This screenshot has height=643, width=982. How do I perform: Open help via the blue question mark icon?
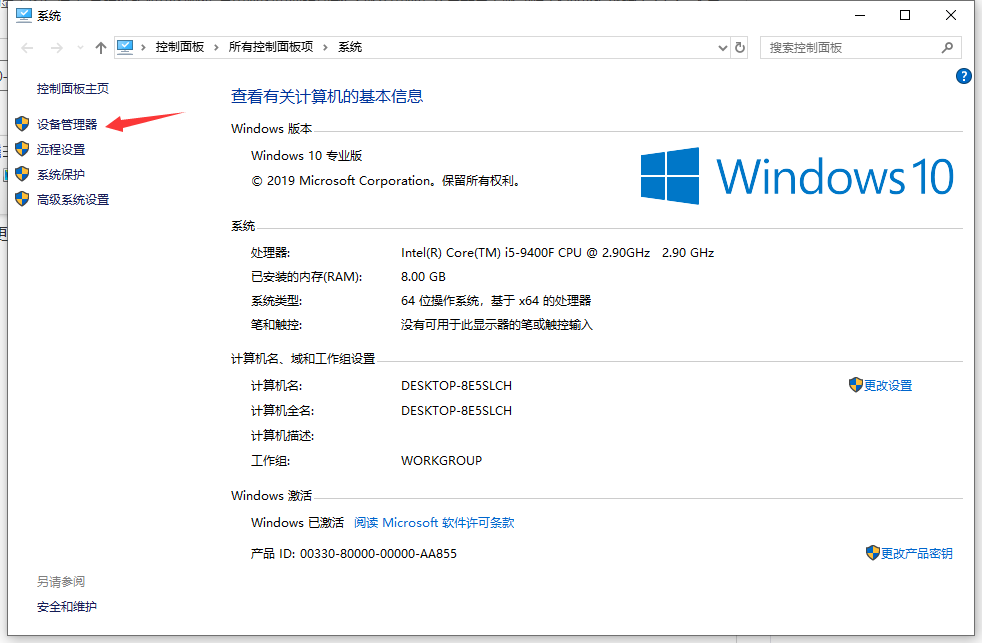[x=964, y=76]
